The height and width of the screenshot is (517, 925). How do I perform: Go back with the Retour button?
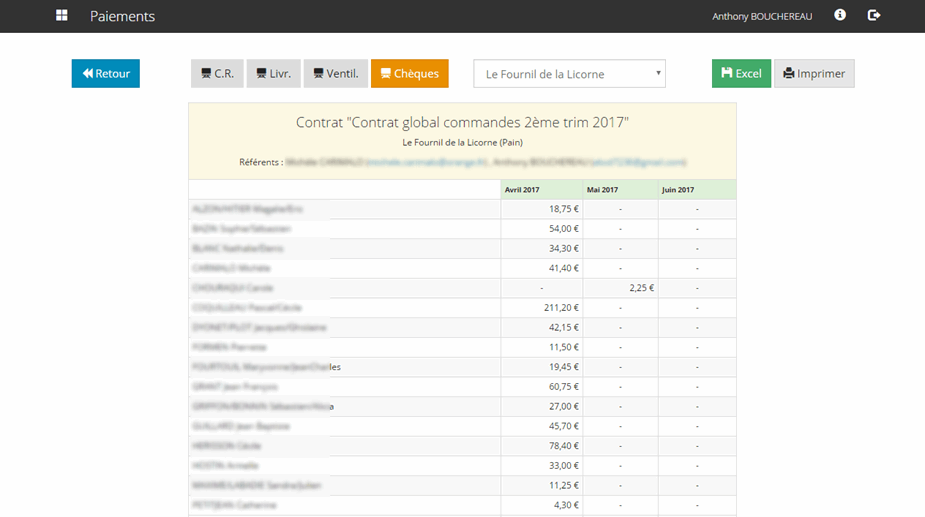106,74
